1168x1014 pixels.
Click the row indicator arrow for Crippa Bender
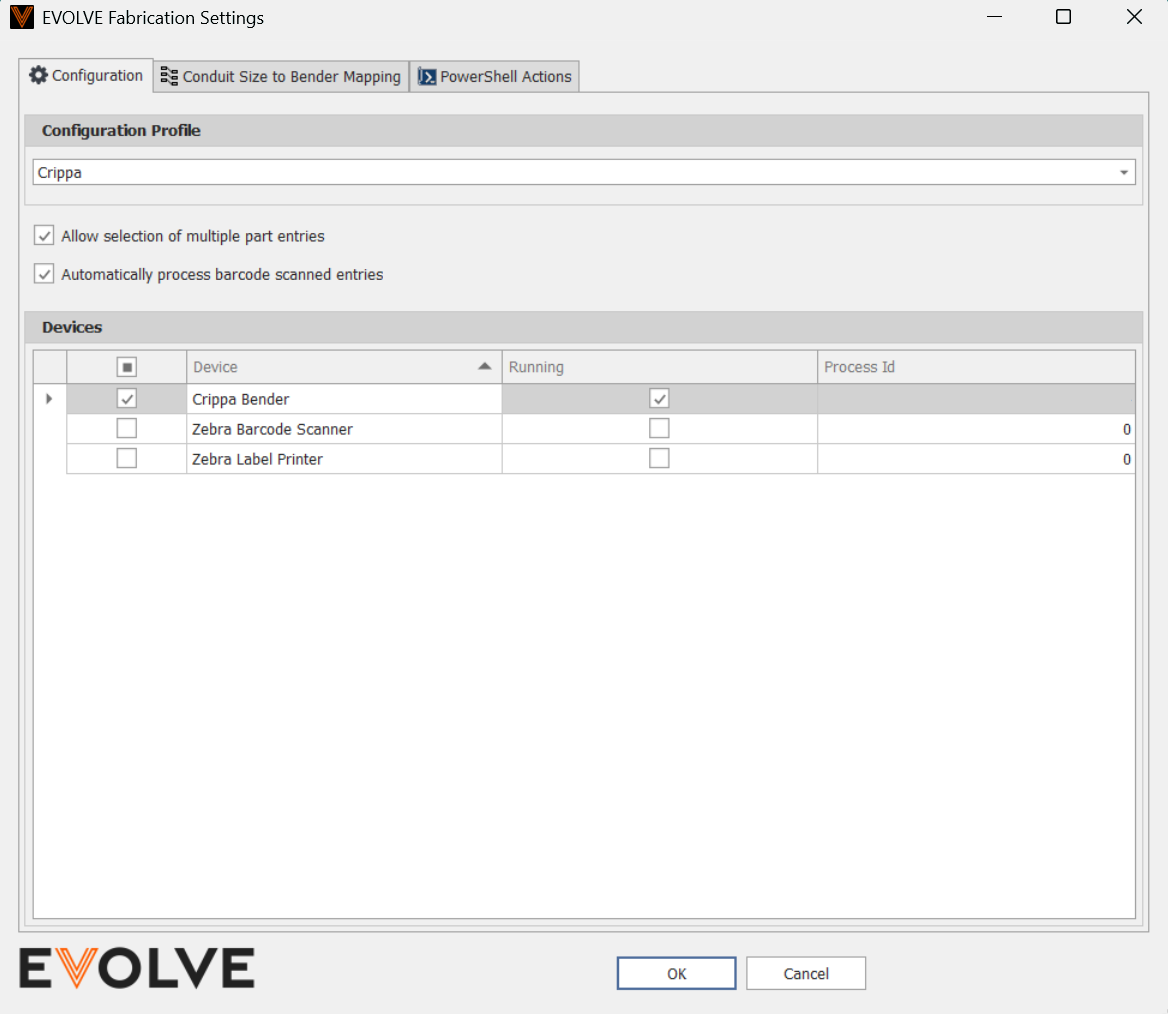(49, 399)
